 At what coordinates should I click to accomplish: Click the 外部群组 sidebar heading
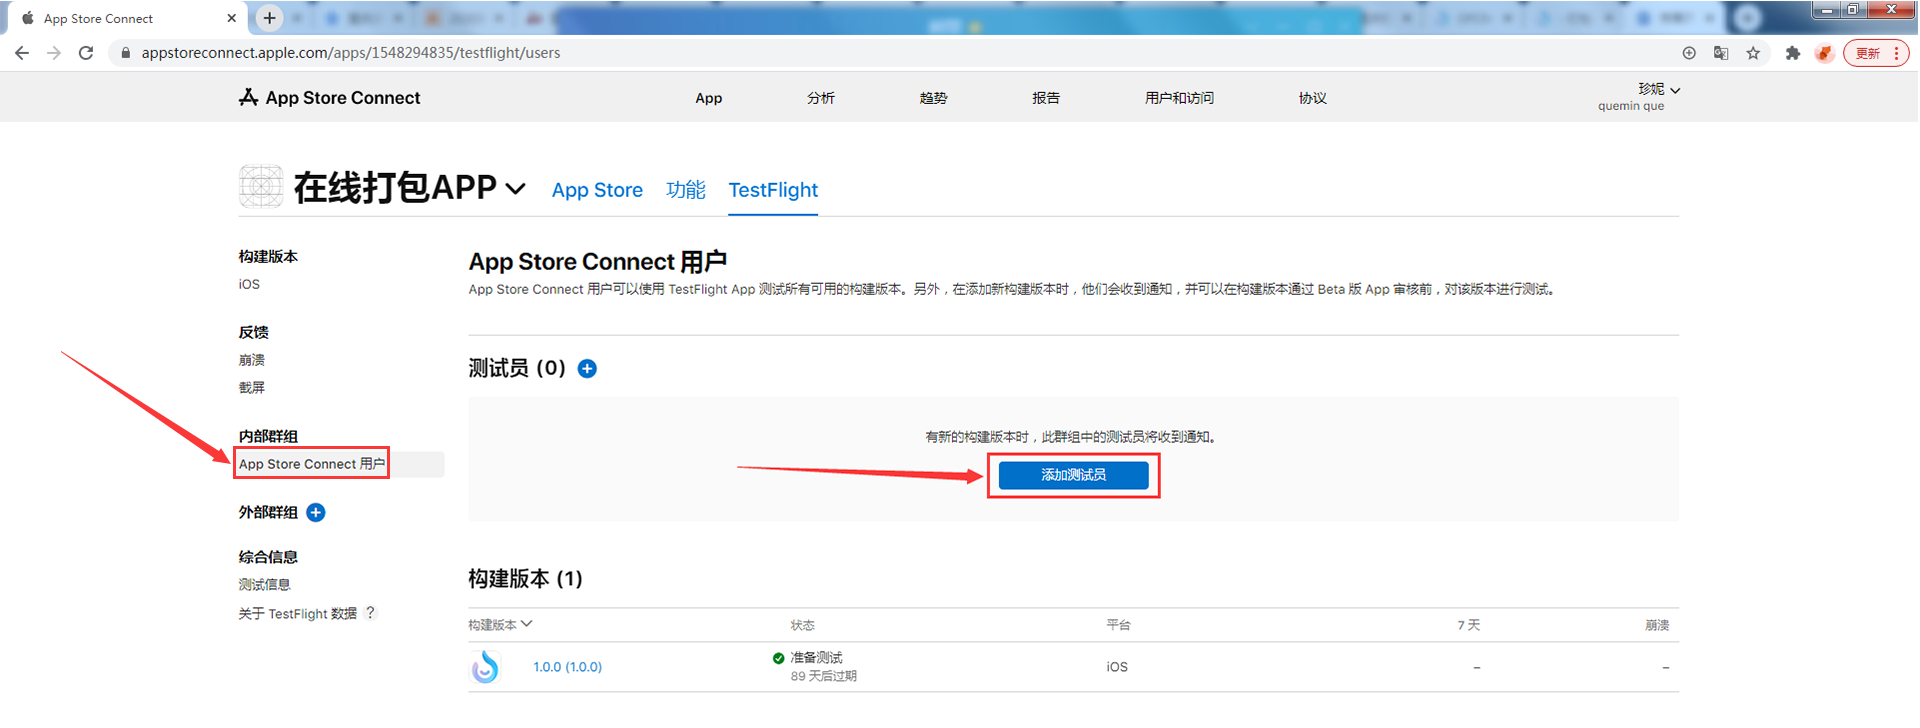pos(268,512)
